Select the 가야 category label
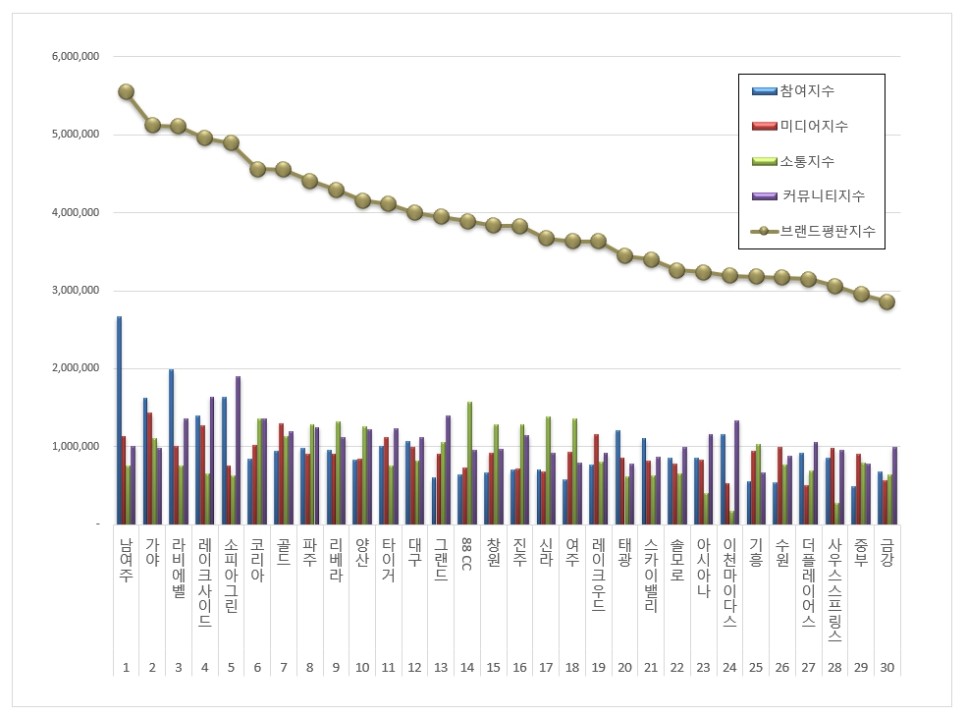This screenshot has height=716, width=966. [x=152, y=552]
